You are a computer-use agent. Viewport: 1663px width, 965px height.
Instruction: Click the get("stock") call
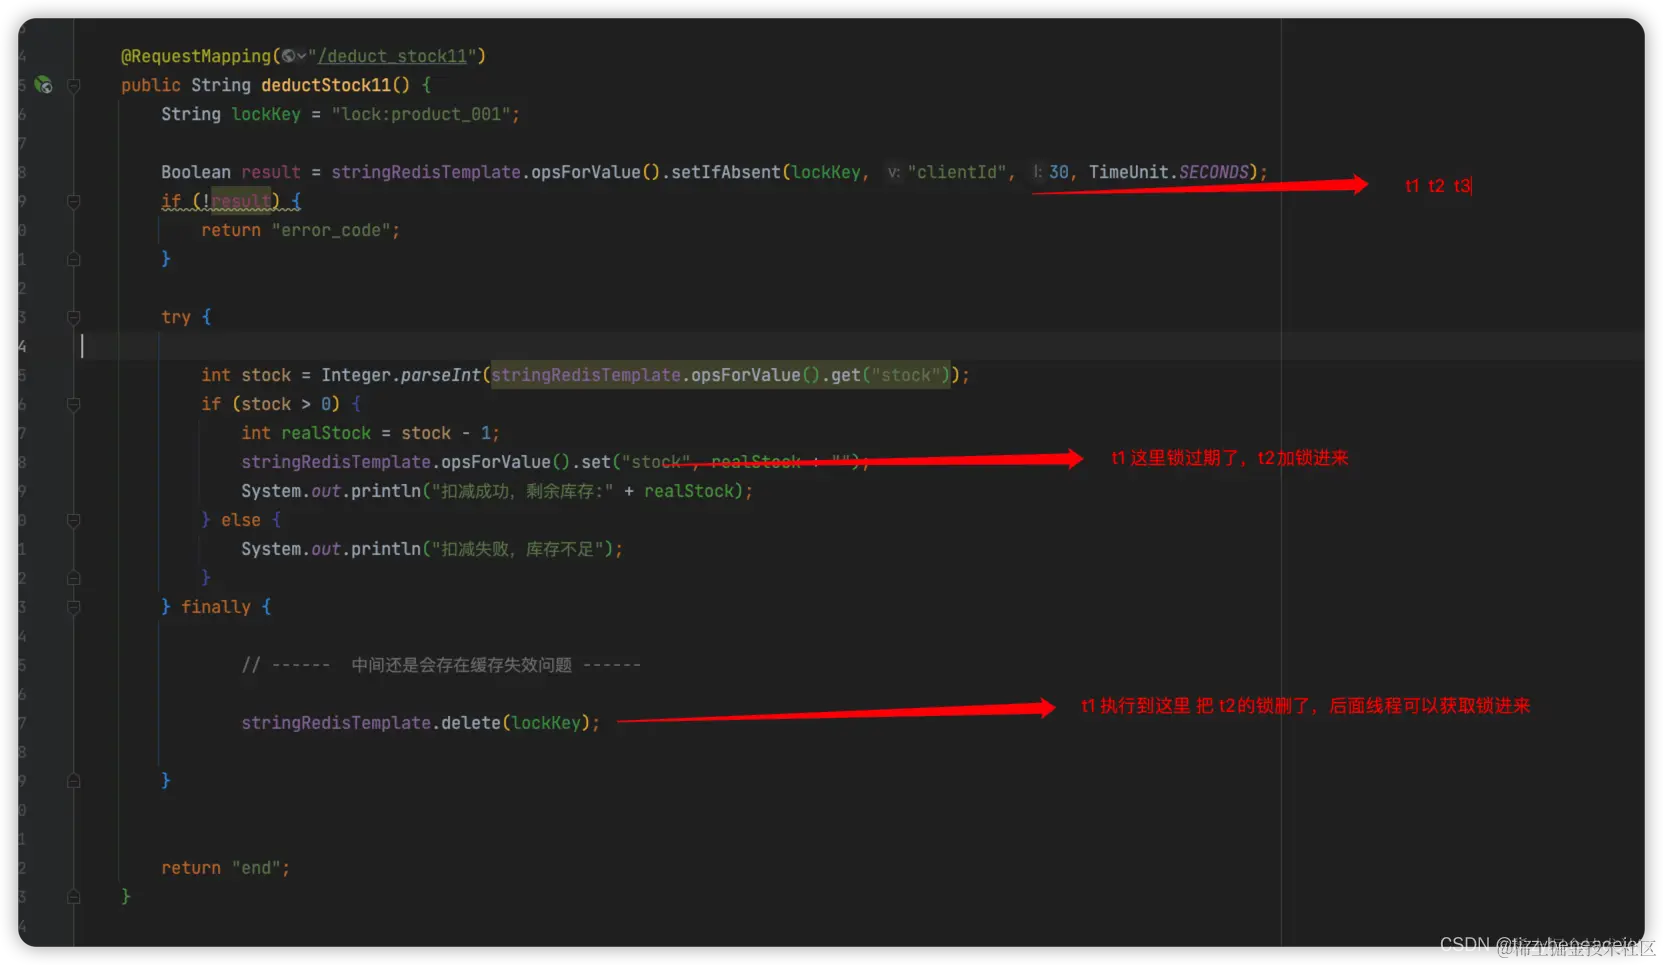[x=888, y=375]
